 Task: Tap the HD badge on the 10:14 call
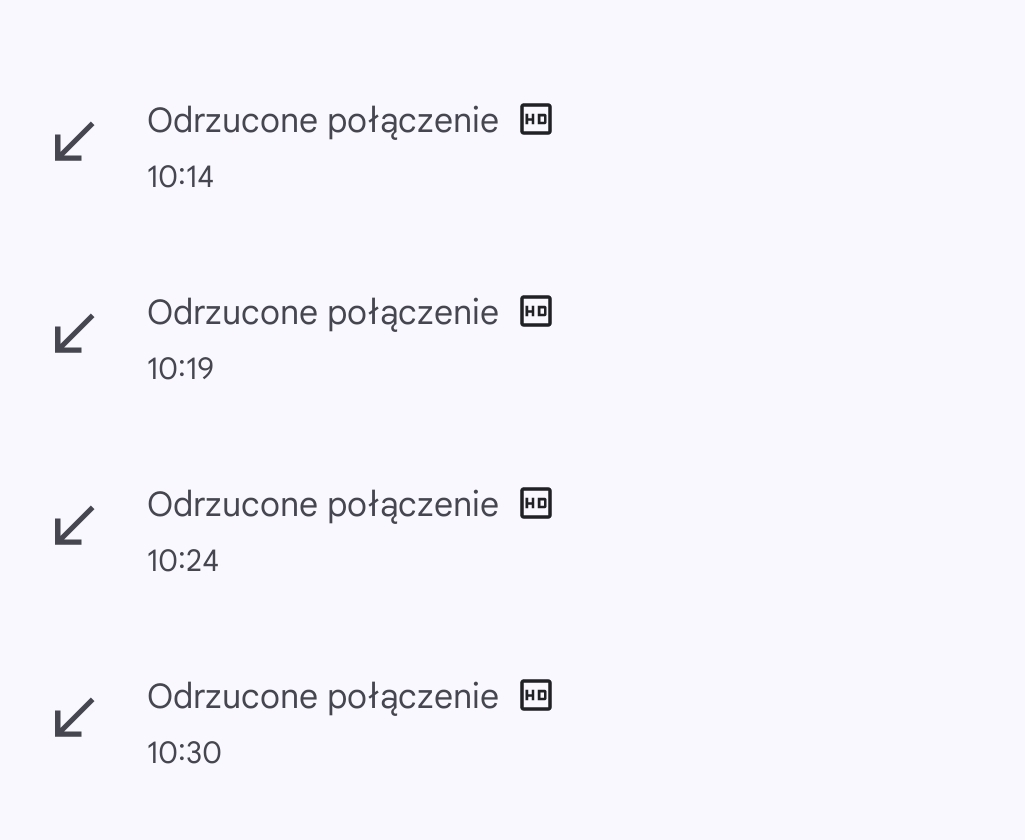point(536,120)
